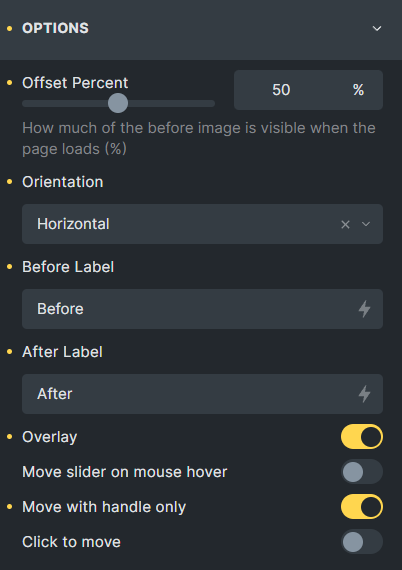402x570 pixels.
Task: Turn off Move with handle only
Action: tap(362, 506)
